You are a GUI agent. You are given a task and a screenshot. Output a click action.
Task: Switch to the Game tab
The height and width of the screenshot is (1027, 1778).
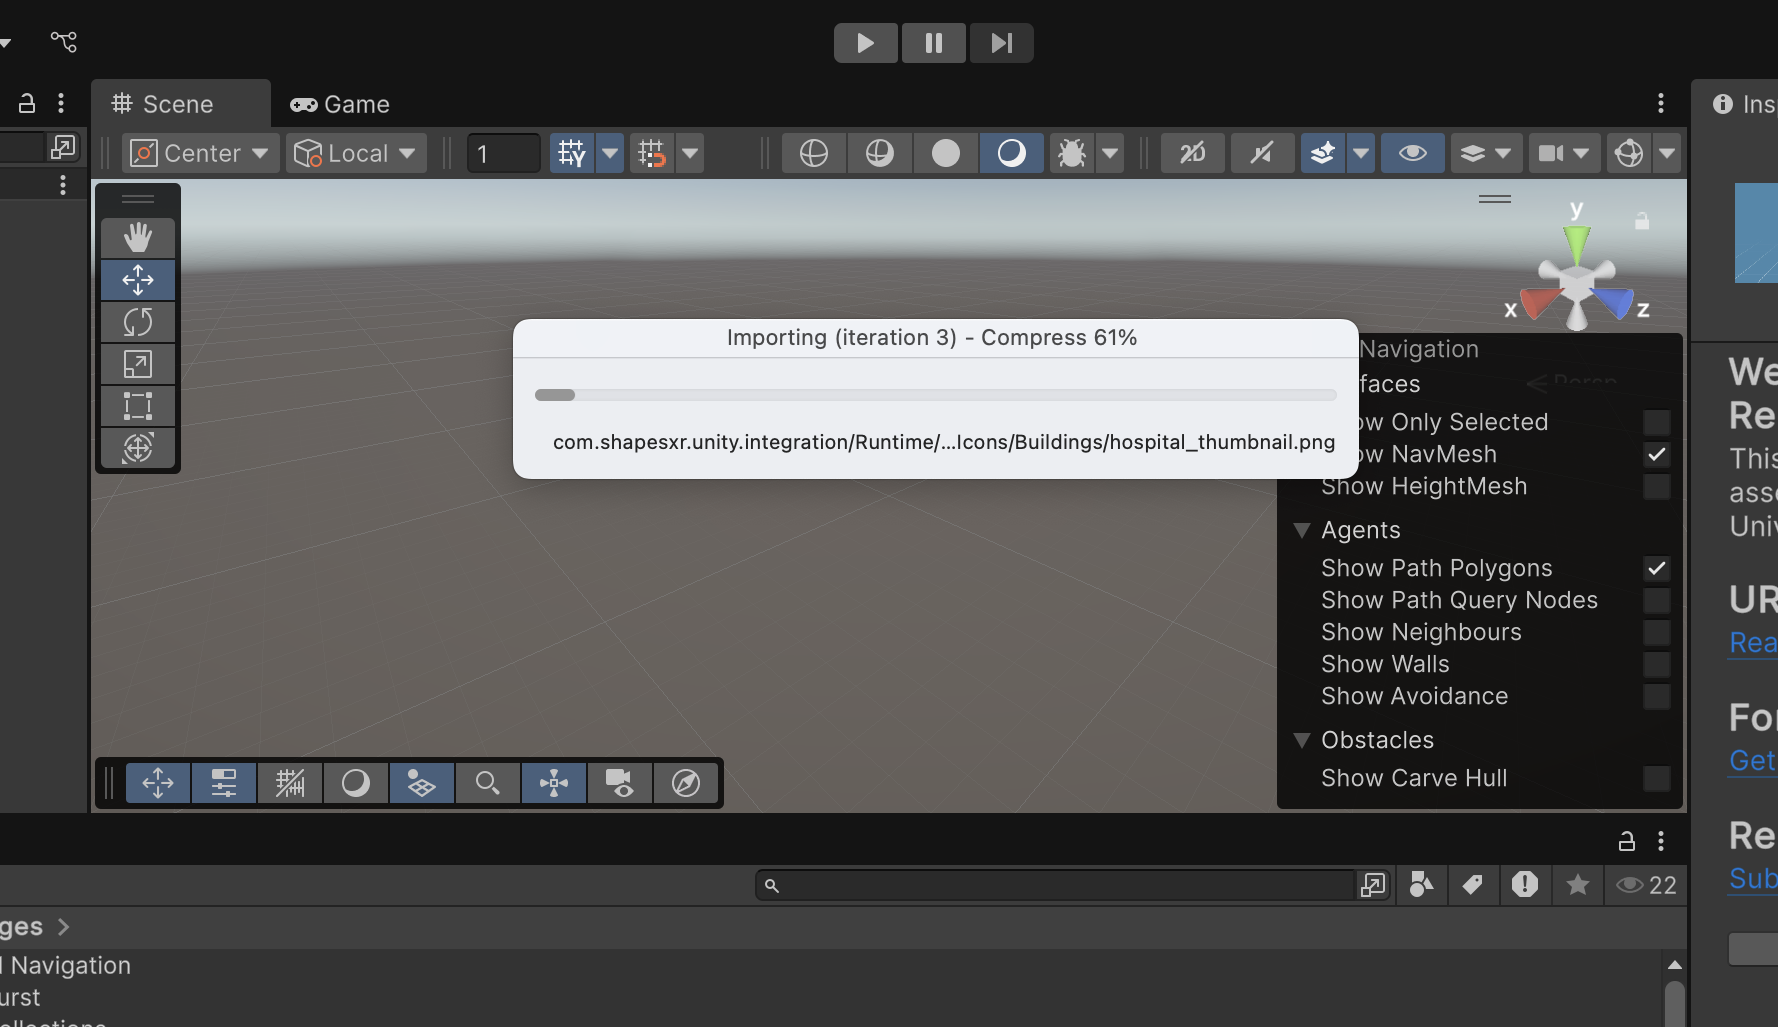point(340,104)
